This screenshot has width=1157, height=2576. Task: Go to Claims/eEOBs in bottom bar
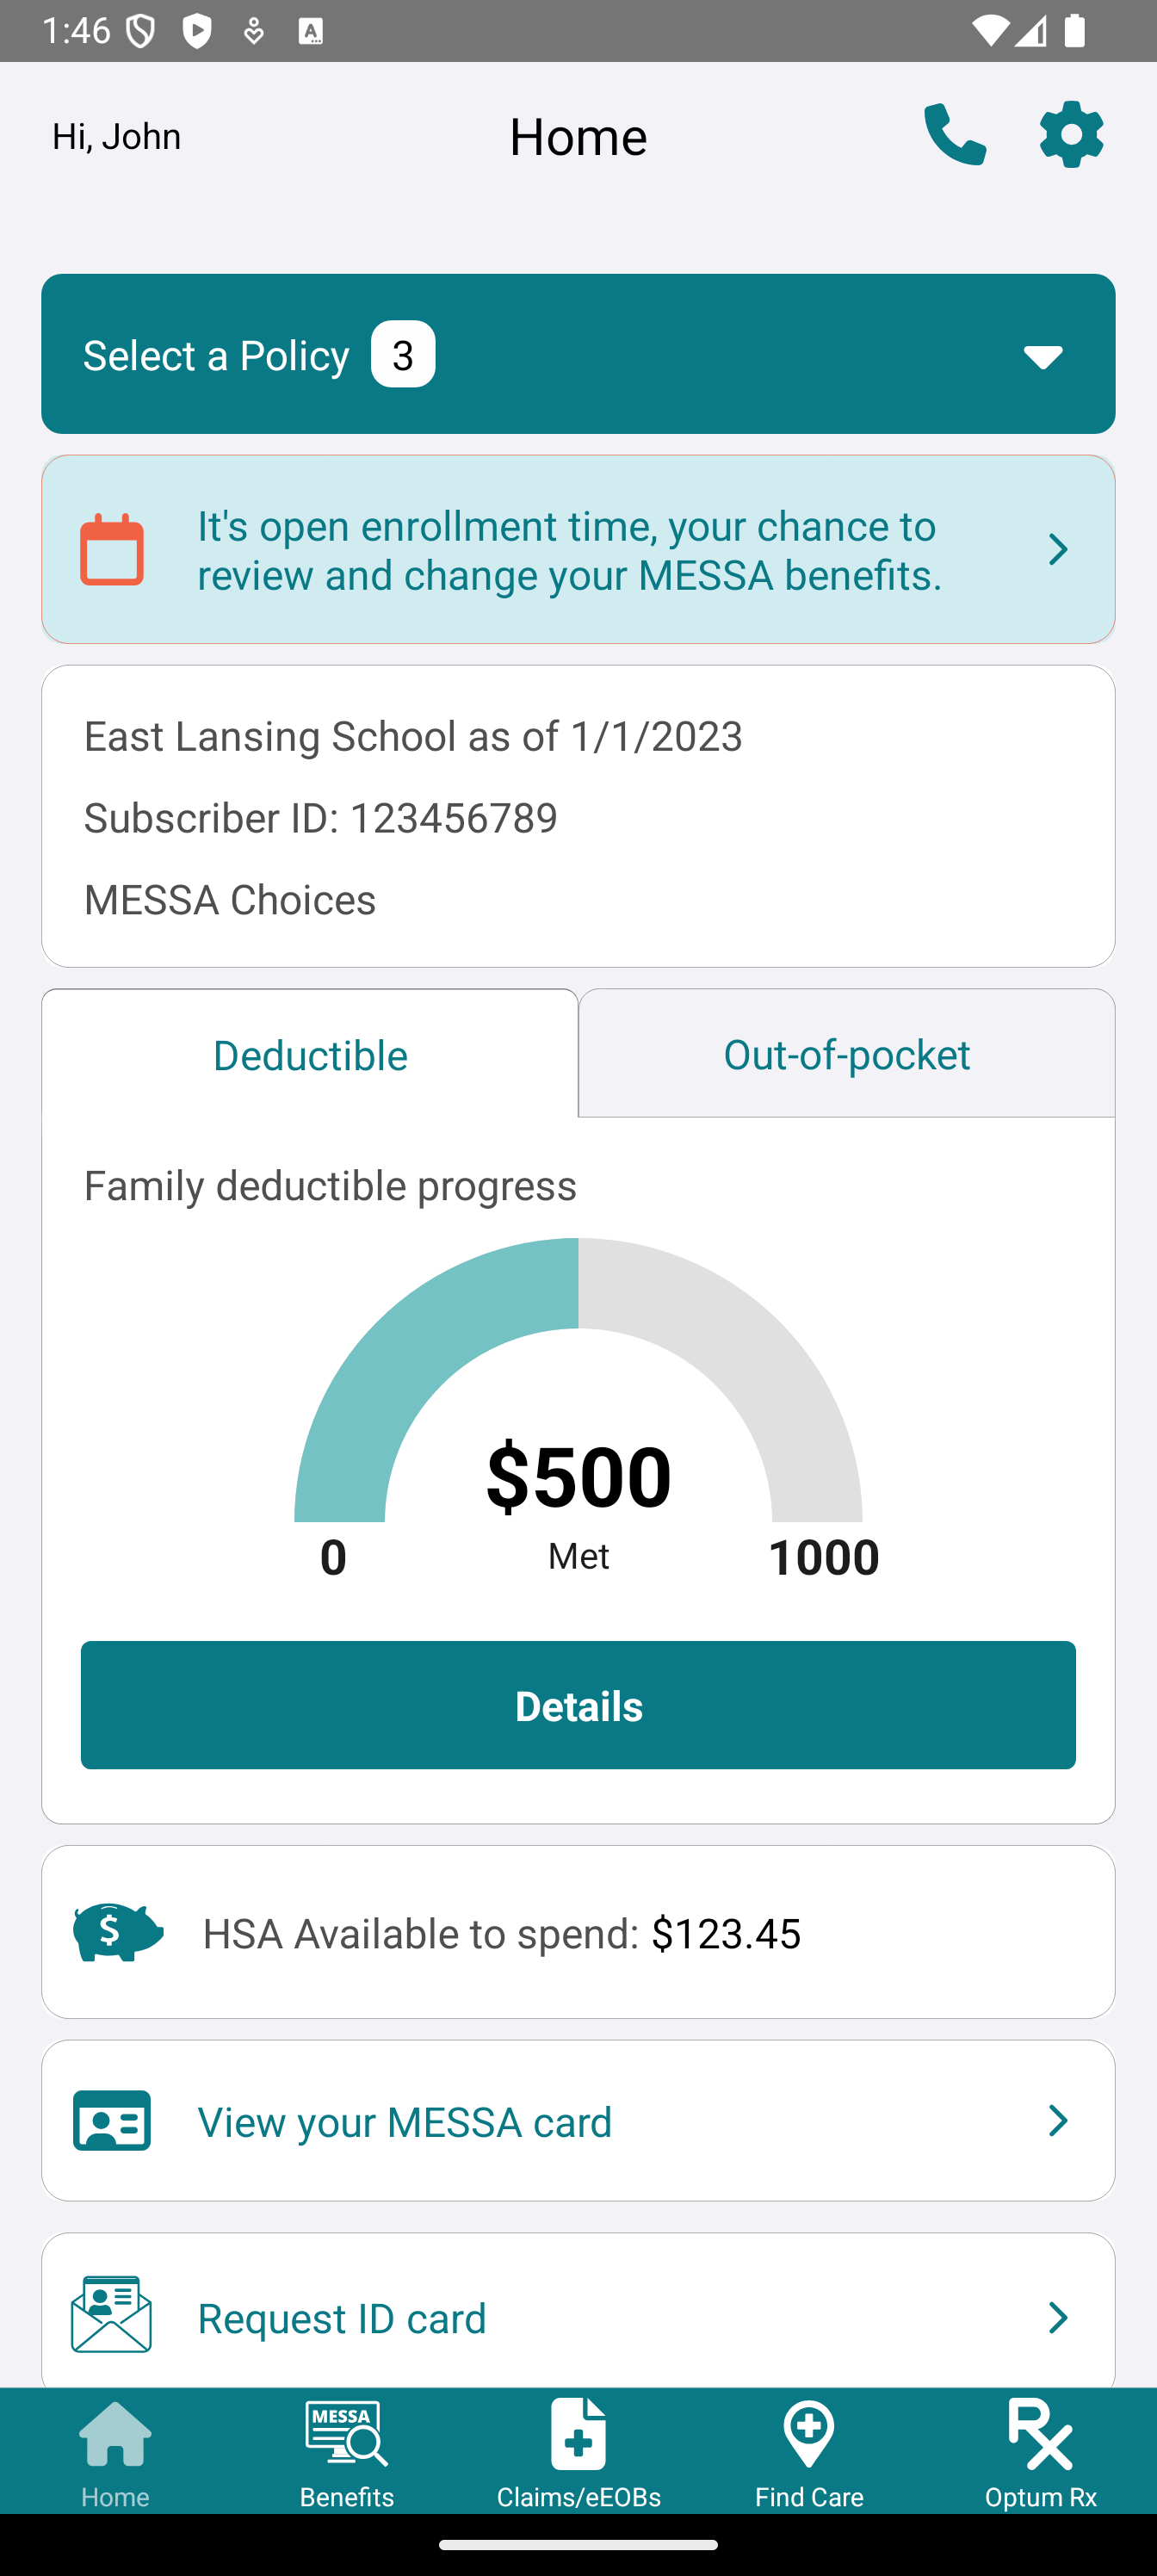(578, 2452)
